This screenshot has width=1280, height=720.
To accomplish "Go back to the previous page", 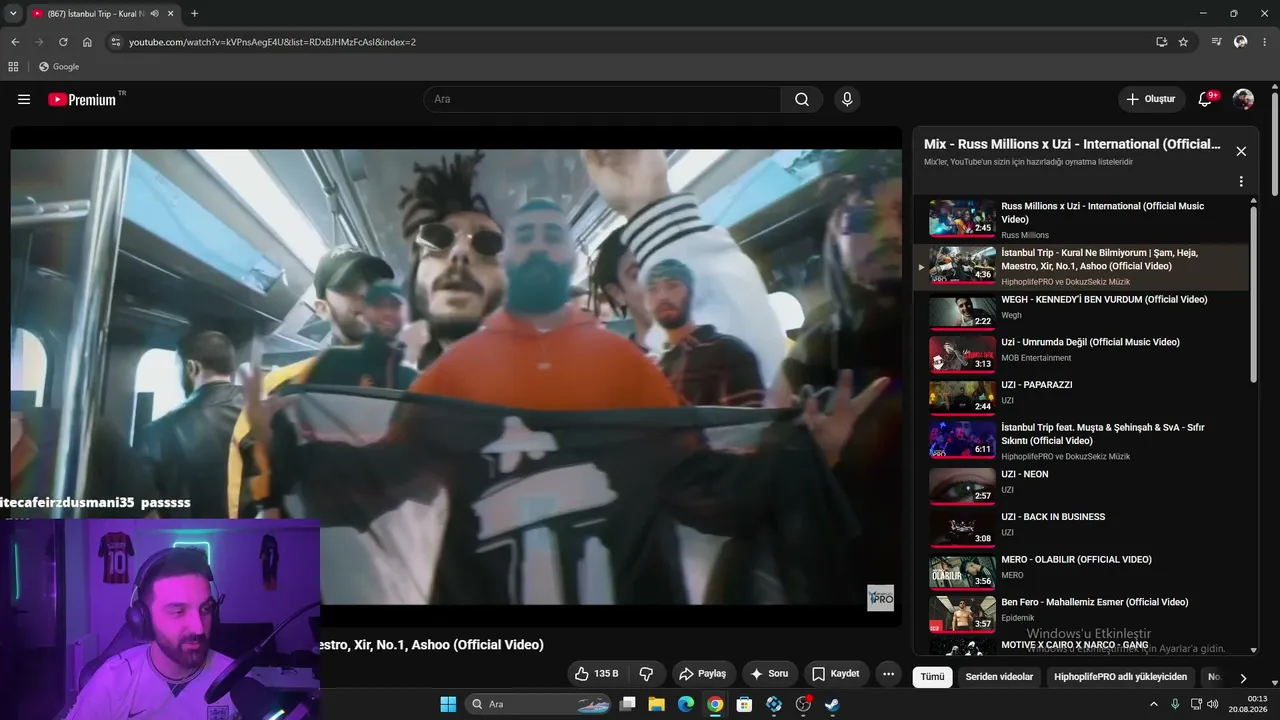I will coord(15,42).
